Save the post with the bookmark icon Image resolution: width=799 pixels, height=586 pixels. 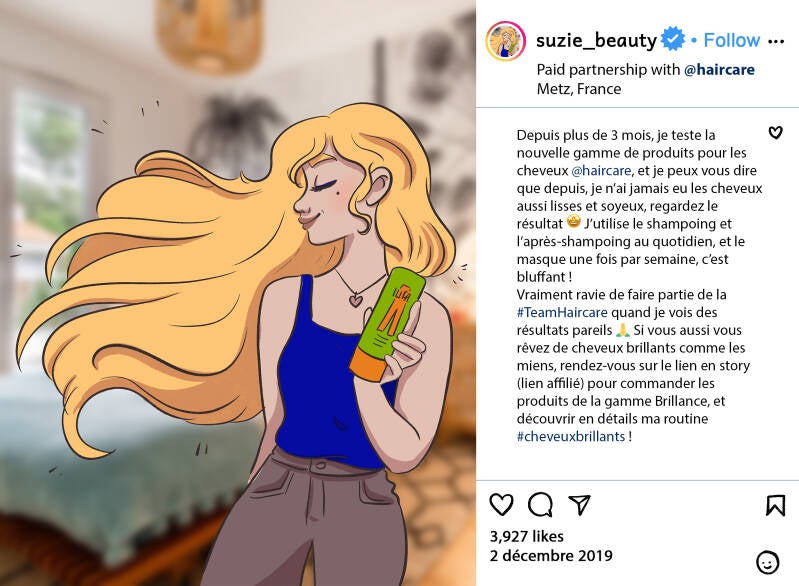[x=775, y=505]
